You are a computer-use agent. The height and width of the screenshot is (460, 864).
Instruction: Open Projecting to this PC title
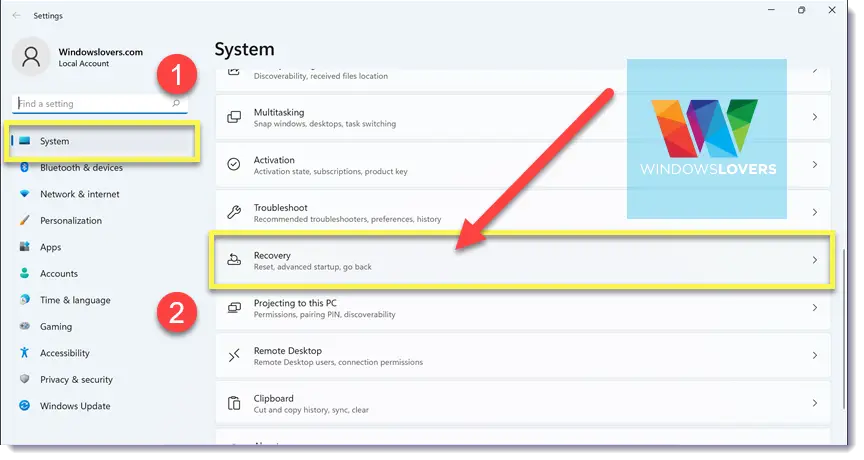295,302
